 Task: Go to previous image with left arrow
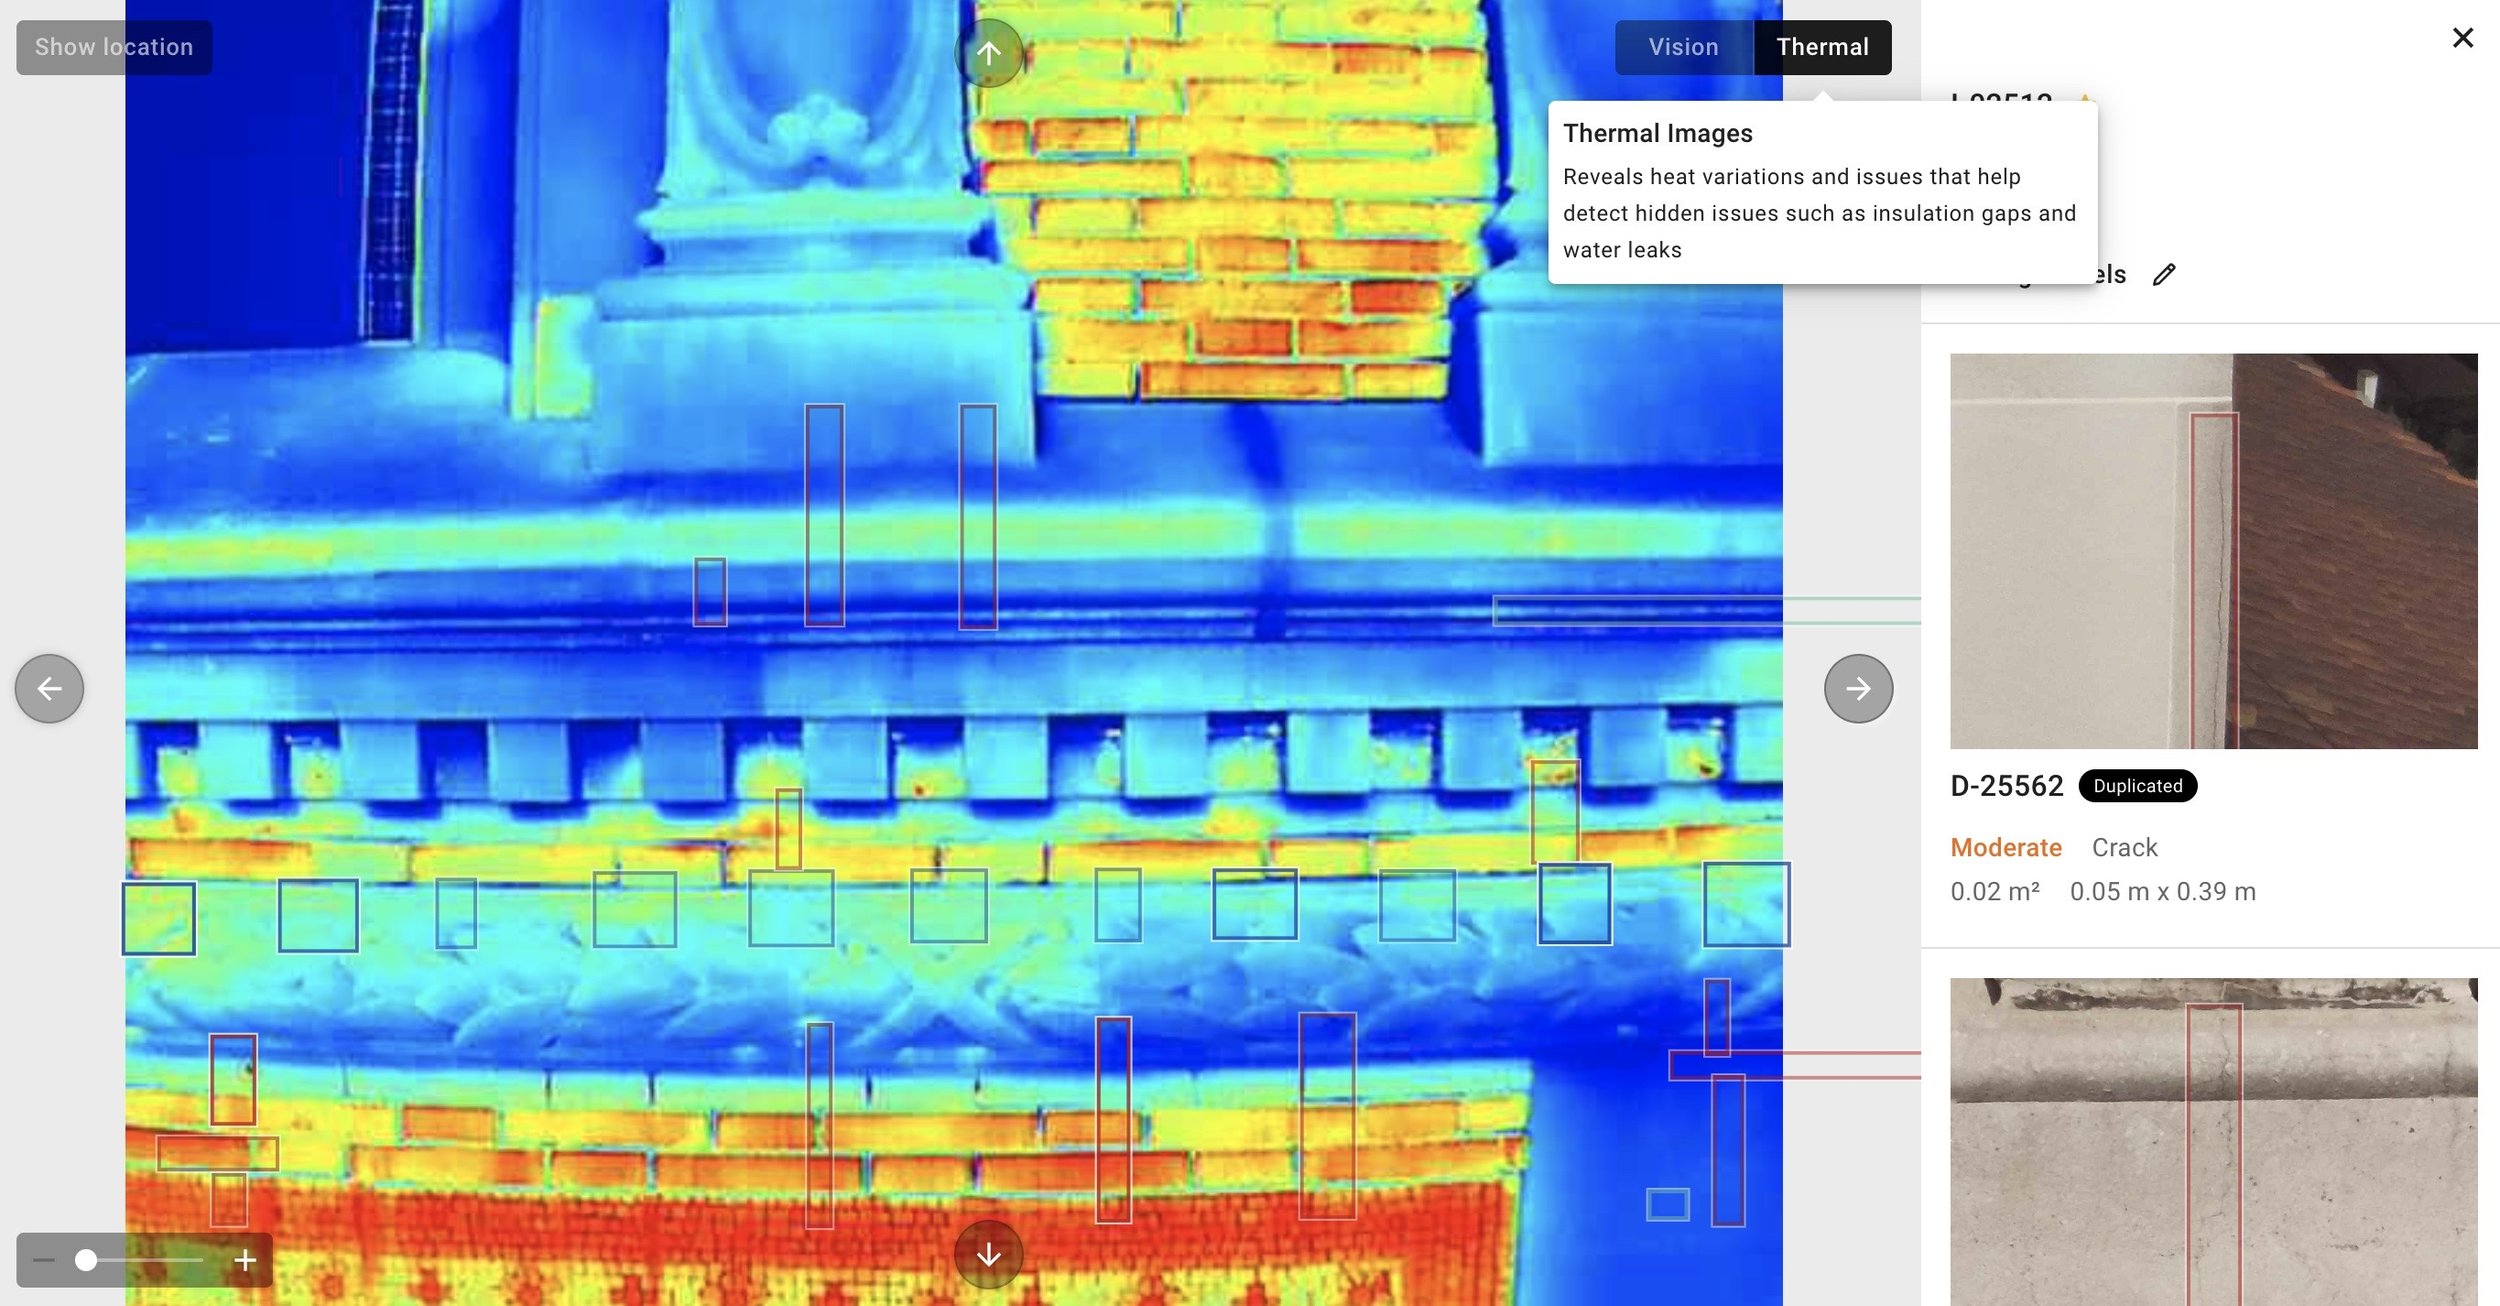point(49,688)
